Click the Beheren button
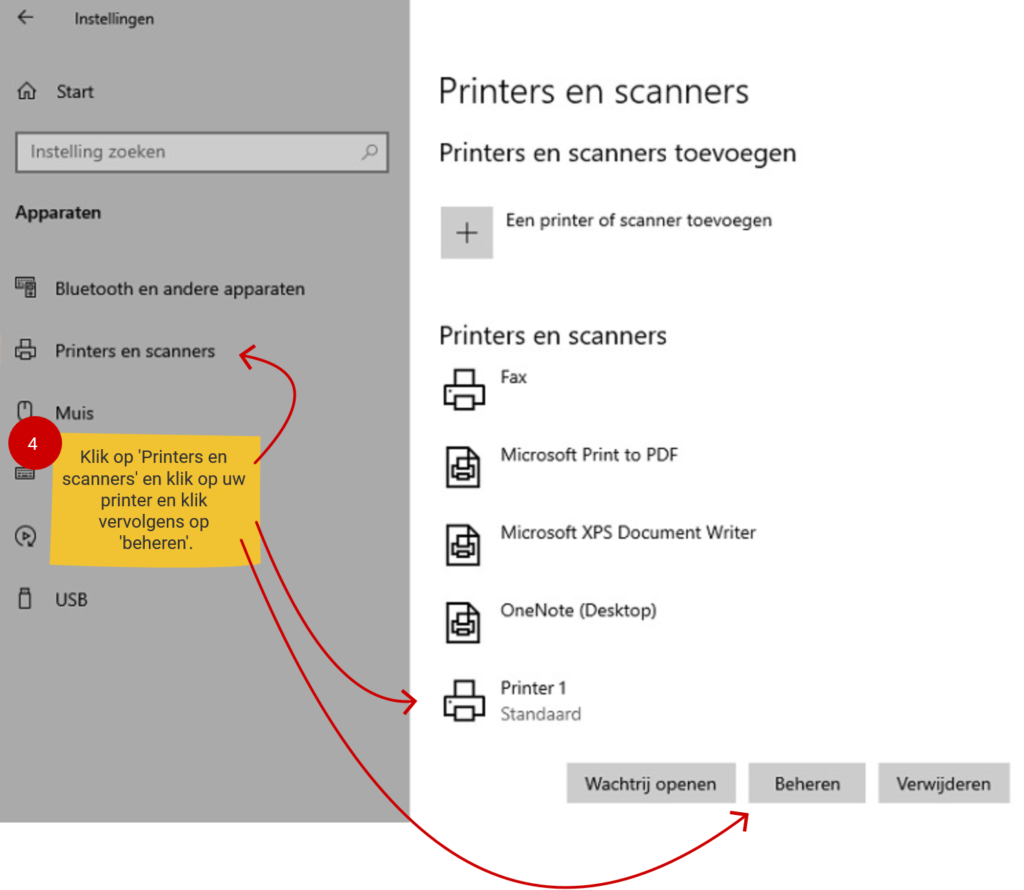1024x890 pixels. coord(807,783)
